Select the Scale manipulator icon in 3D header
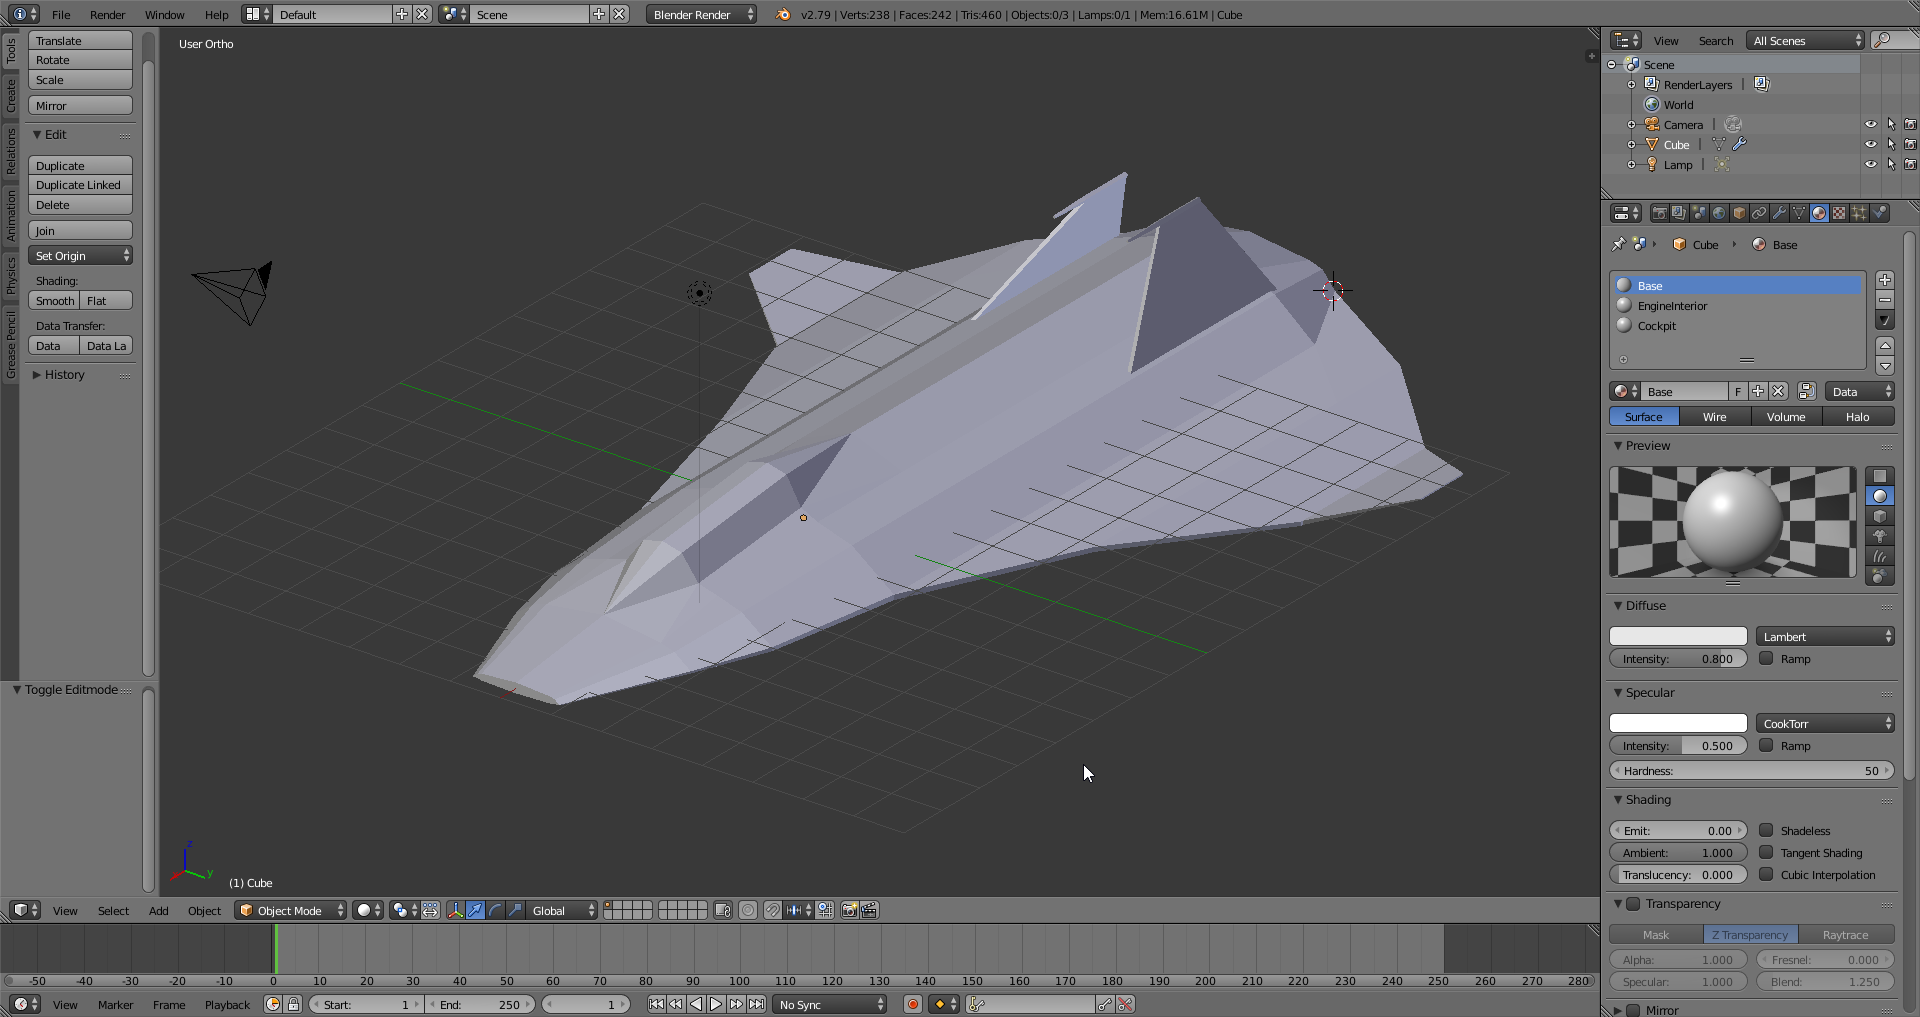1920x1017 pixels. 515,910
